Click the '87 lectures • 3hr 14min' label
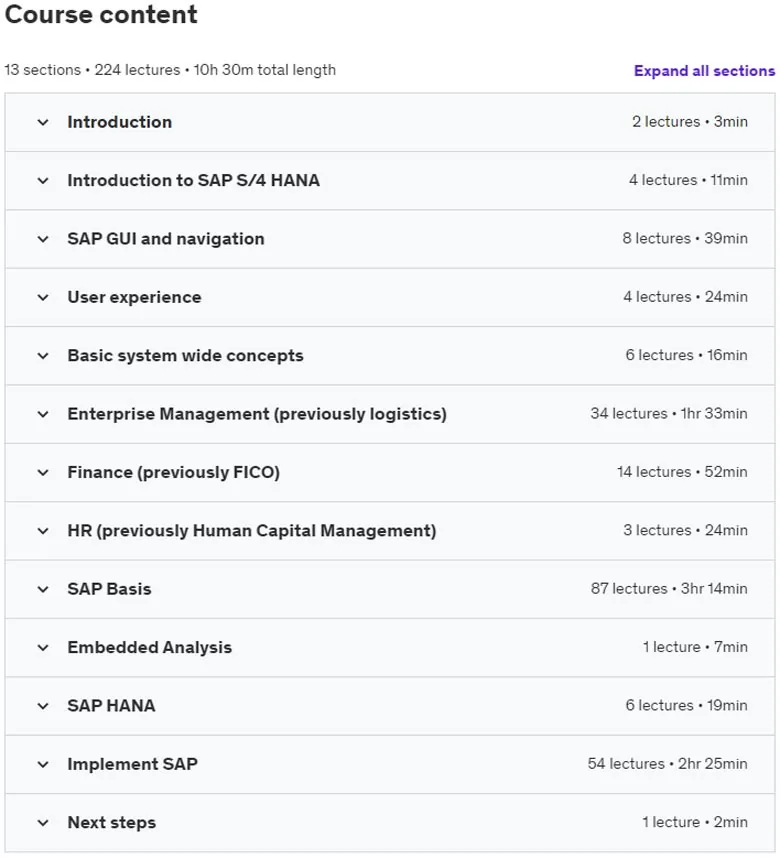Viewport: 780px width, 858px height. click(x=669, y=589)
